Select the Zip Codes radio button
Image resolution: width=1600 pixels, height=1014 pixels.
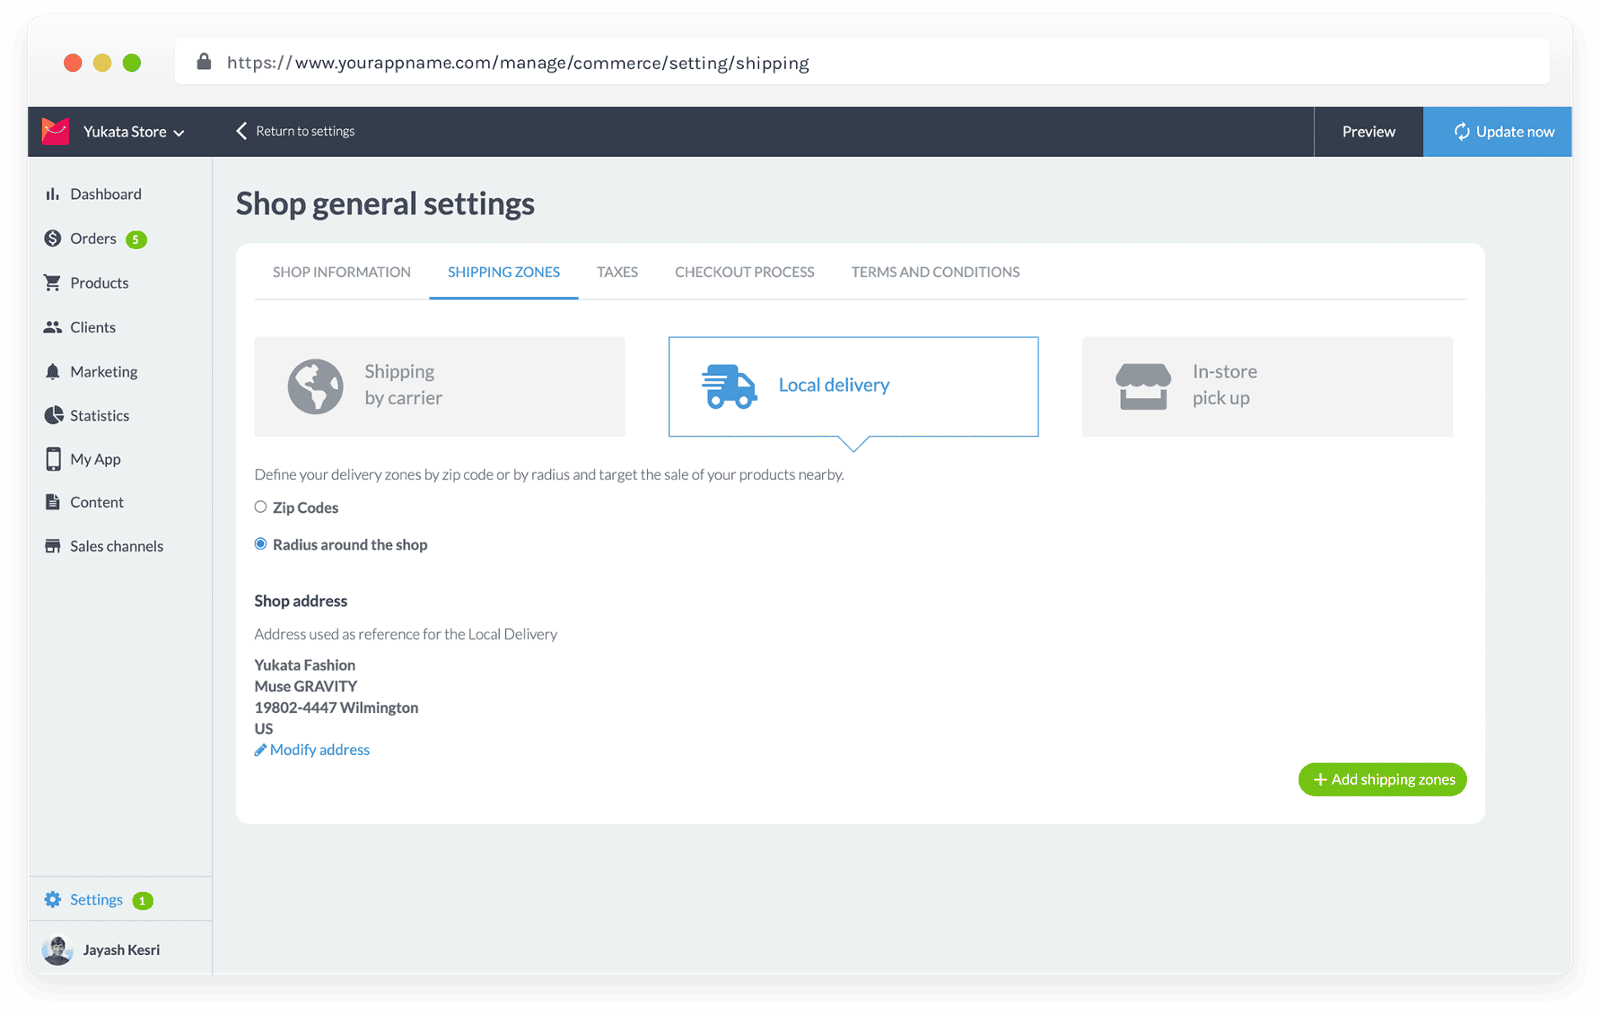click(x=261, y=507)
